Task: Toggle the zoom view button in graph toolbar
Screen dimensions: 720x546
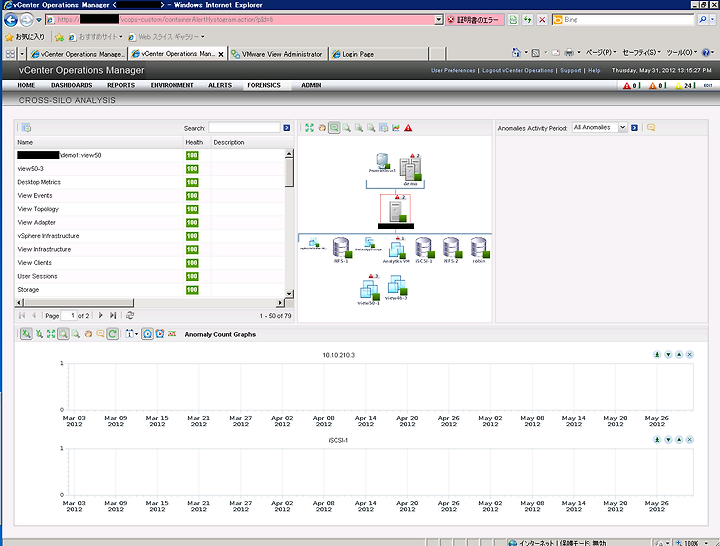Action: pos(63,334)
